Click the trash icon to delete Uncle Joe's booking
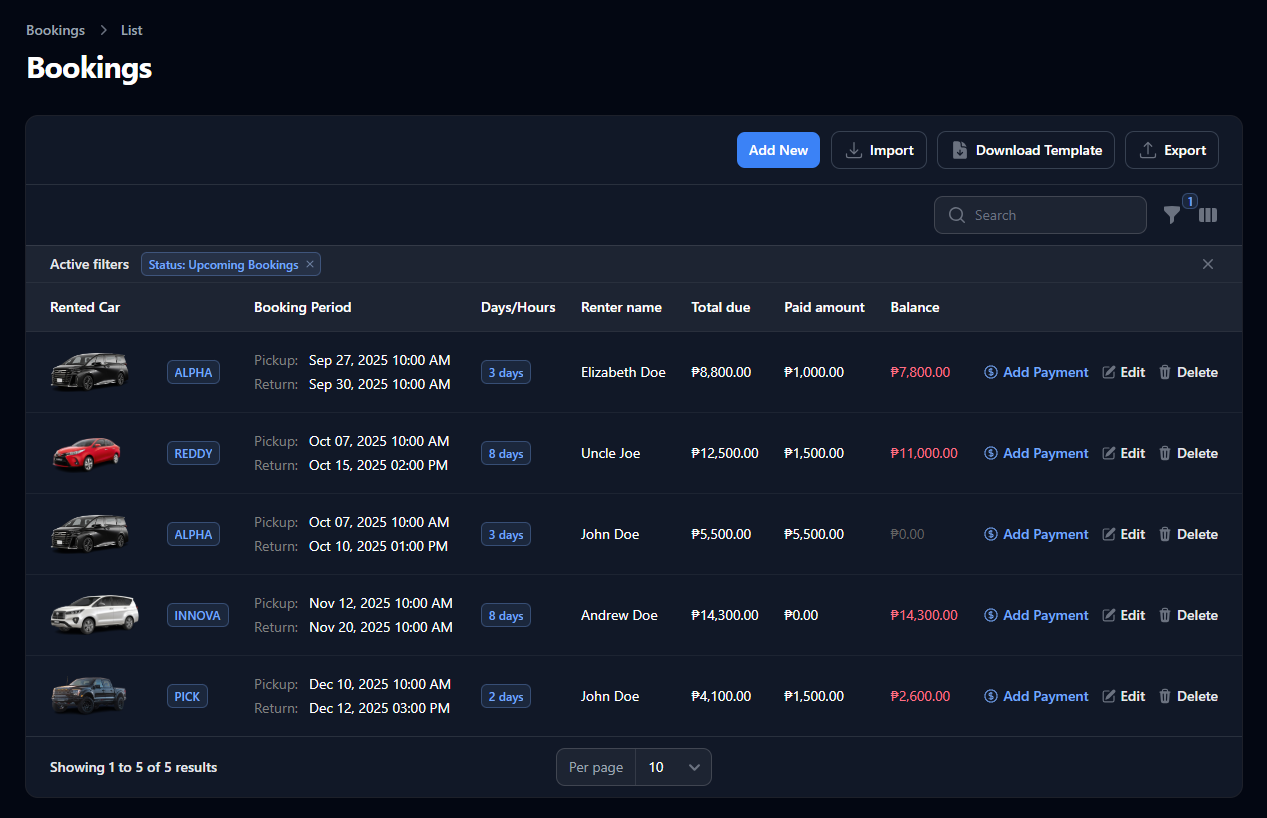 coord(1164,453)
